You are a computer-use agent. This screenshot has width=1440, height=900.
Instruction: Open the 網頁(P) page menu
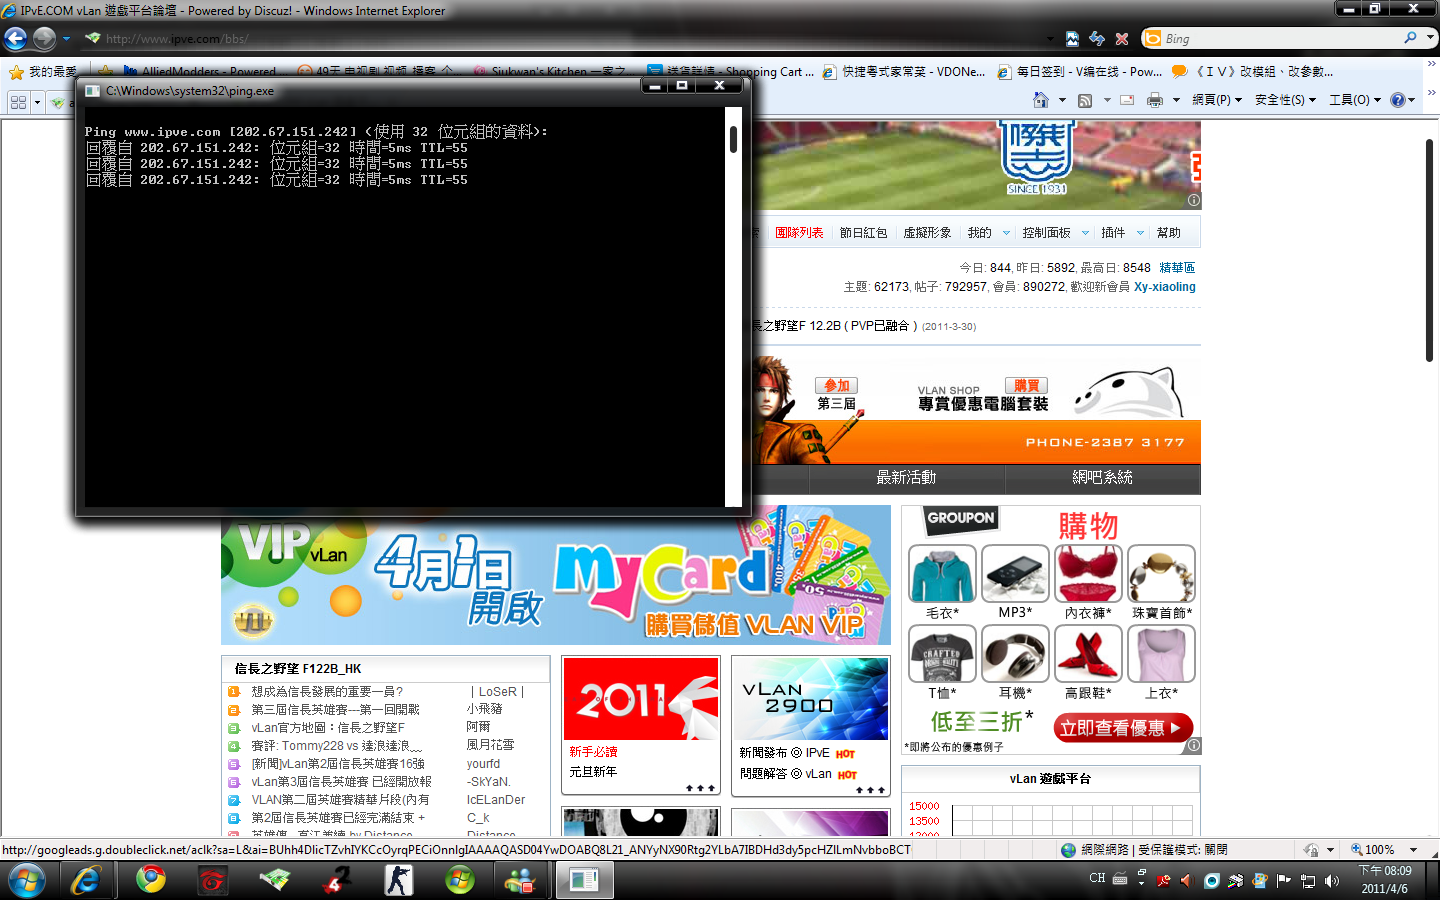click(x=1216, y=100)
